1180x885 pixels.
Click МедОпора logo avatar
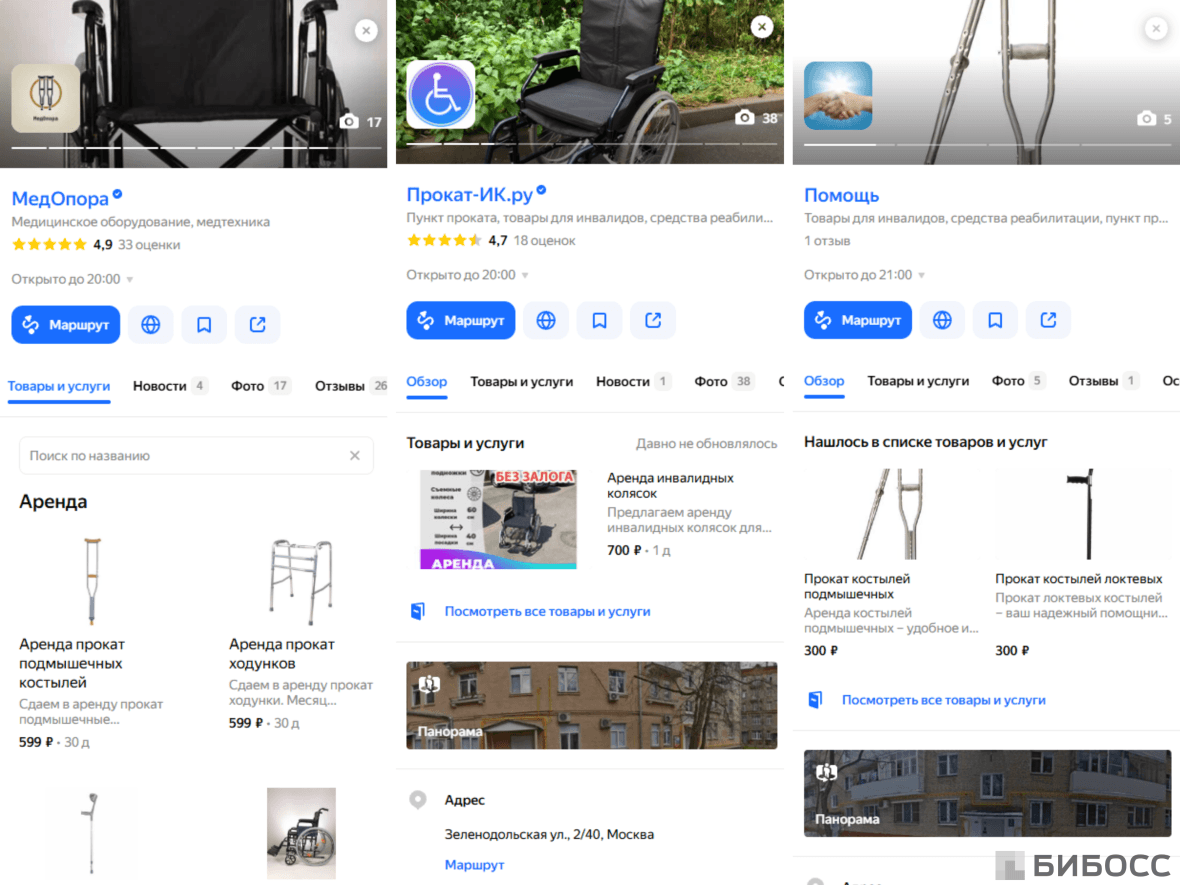pyautogui.click(x=46, y=99)
